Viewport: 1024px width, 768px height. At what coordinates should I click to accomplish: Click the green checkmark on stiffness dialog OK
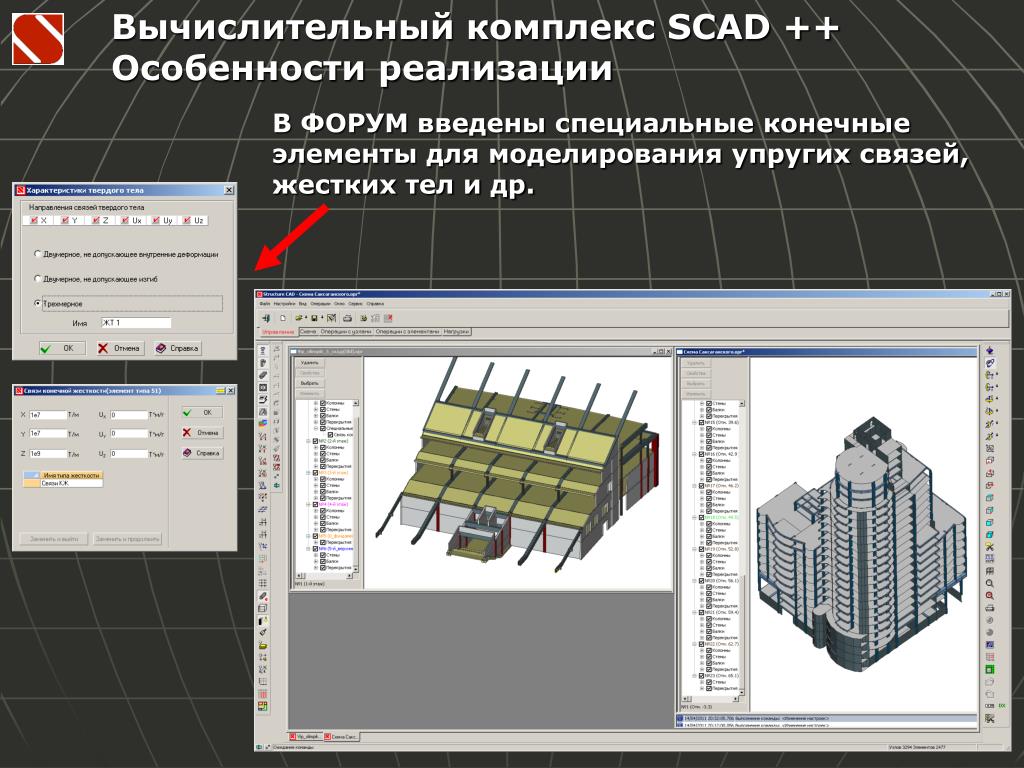[x=187, y=413]
